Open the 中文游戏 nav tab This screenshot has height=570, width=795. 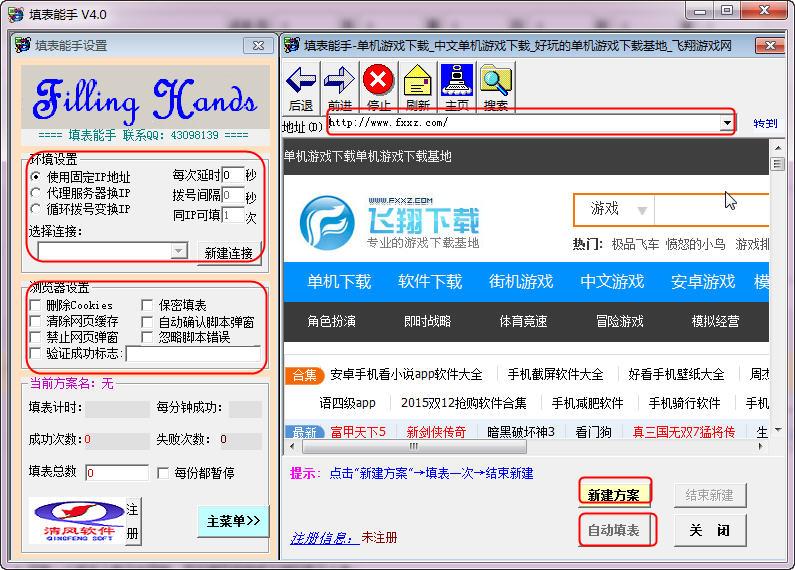pyautogui.click(x=612, y=281)
